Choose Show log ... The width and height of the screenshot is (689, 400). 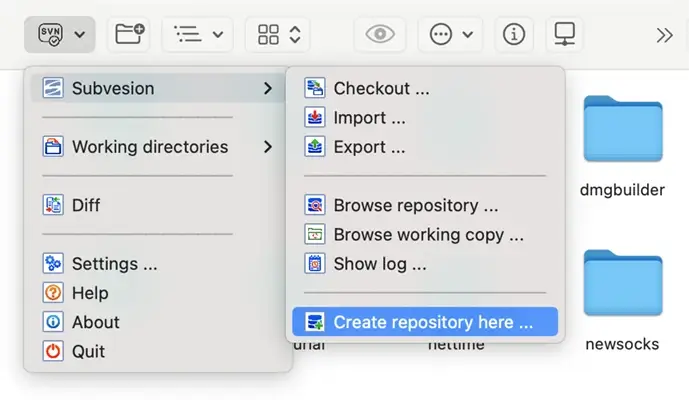425,264
